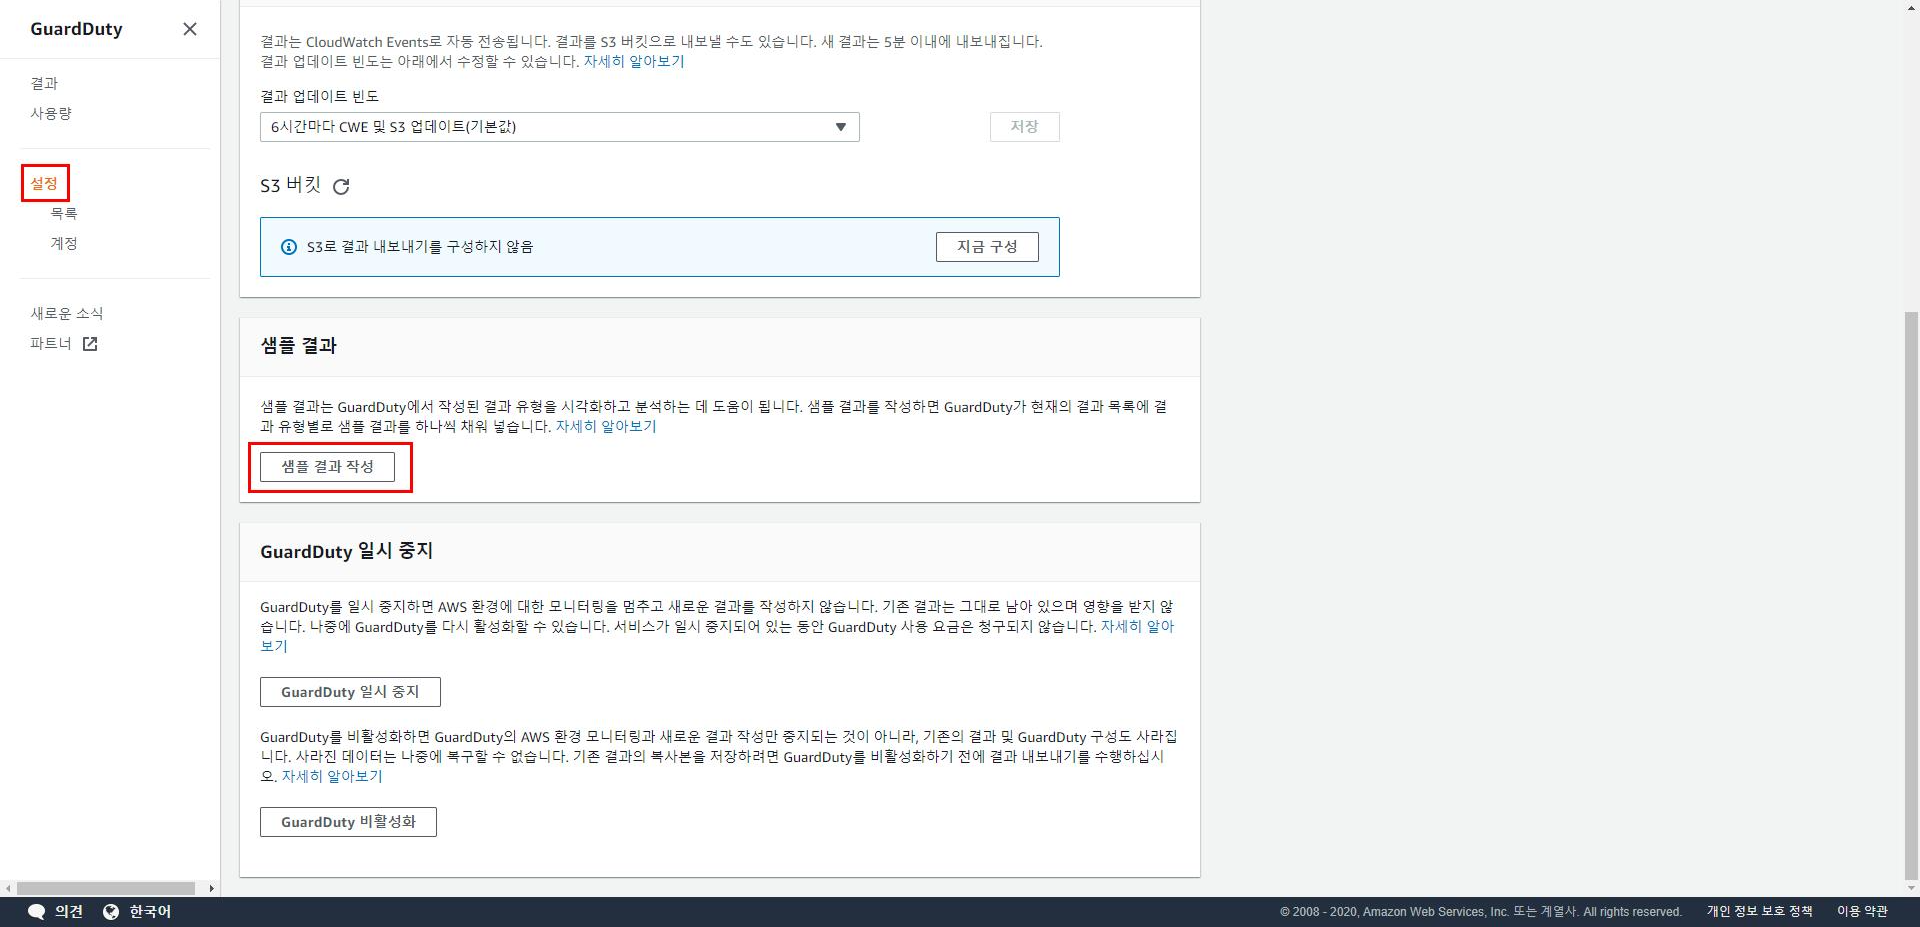1920x927 pixels.
Task: Open external link icon next to 파트너
Action: pyautogui.click(x=90, y=344)
